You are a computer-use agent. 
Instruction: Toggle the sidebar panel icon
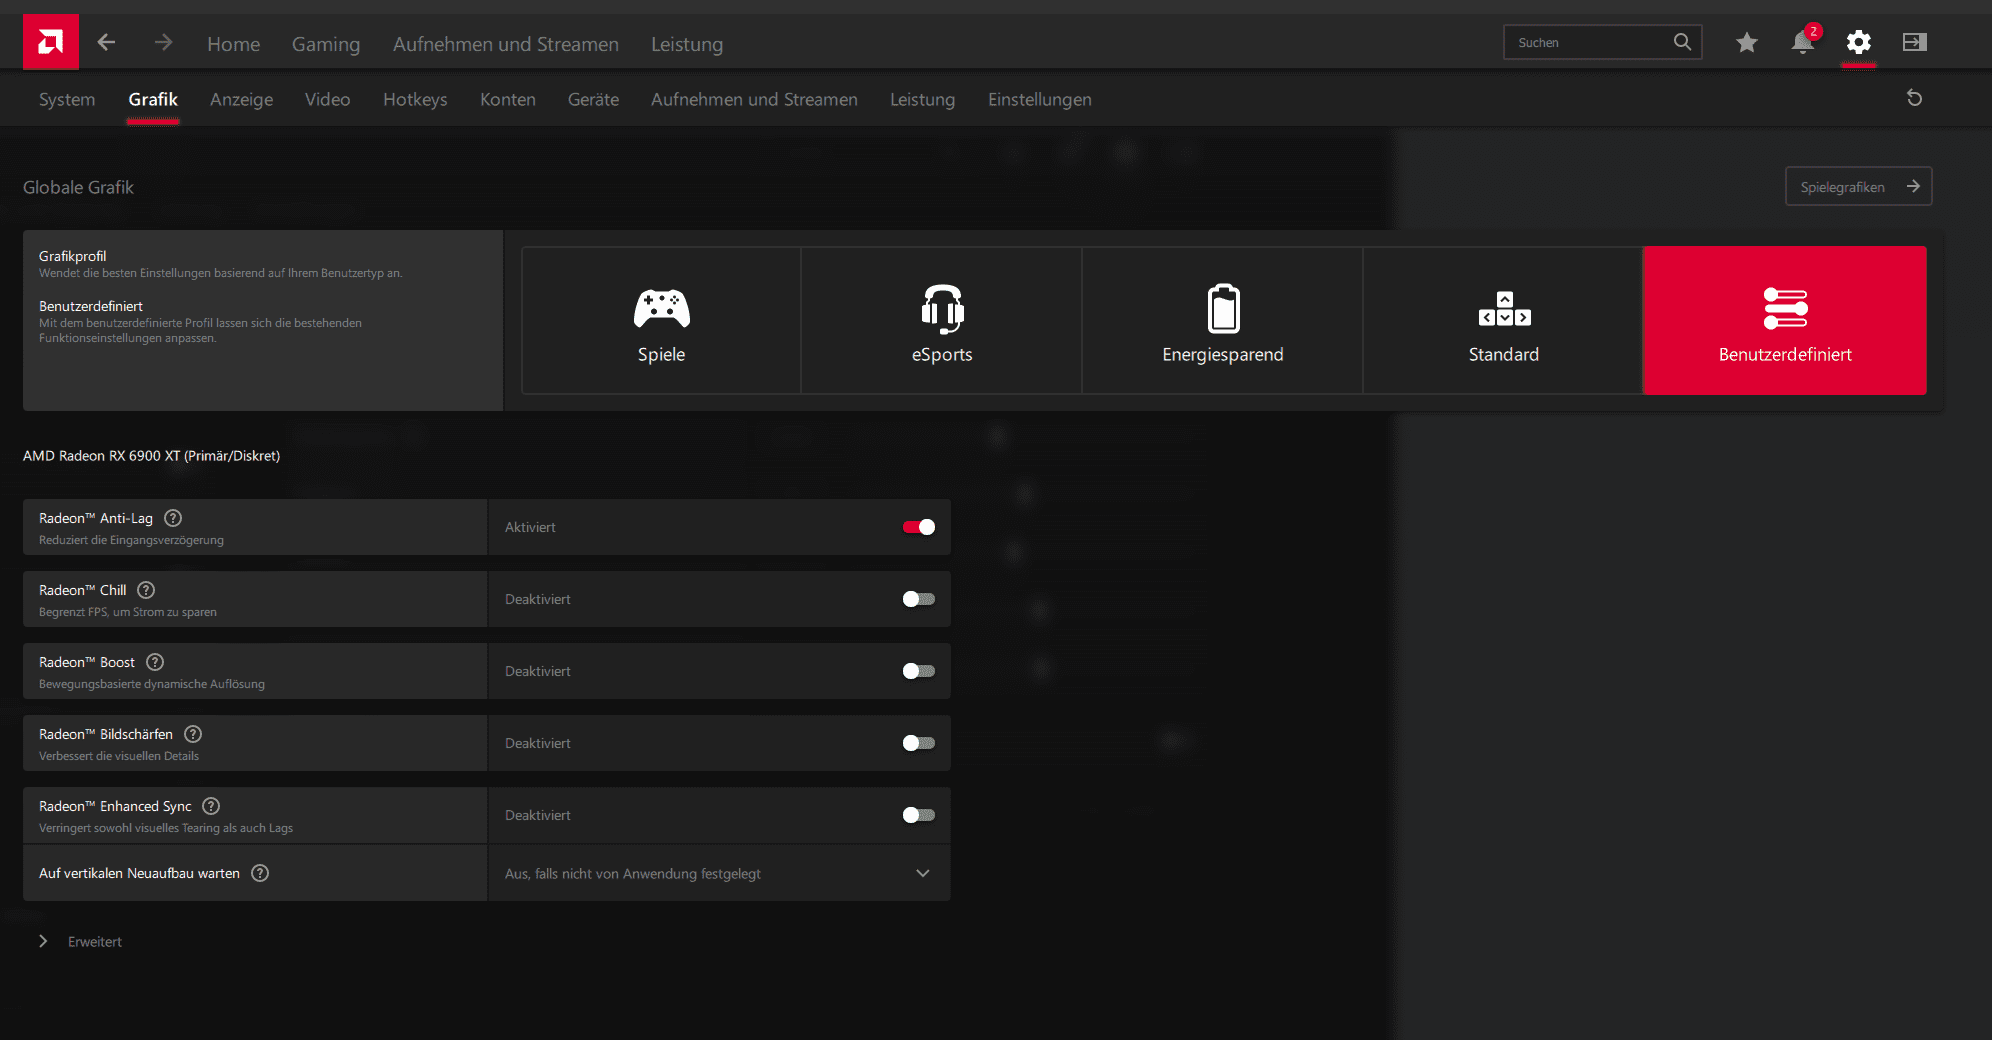tap(1915, 42)
